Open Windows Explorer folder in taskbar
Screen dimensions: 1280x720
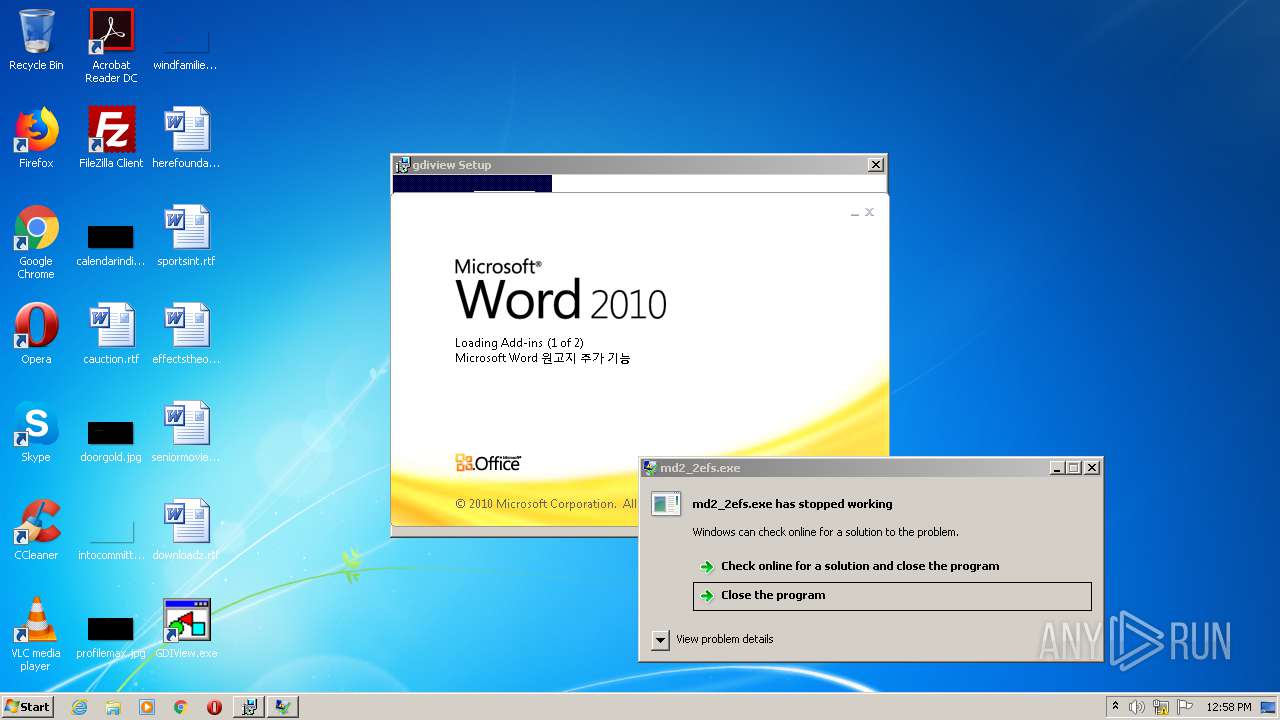point(113,707)
